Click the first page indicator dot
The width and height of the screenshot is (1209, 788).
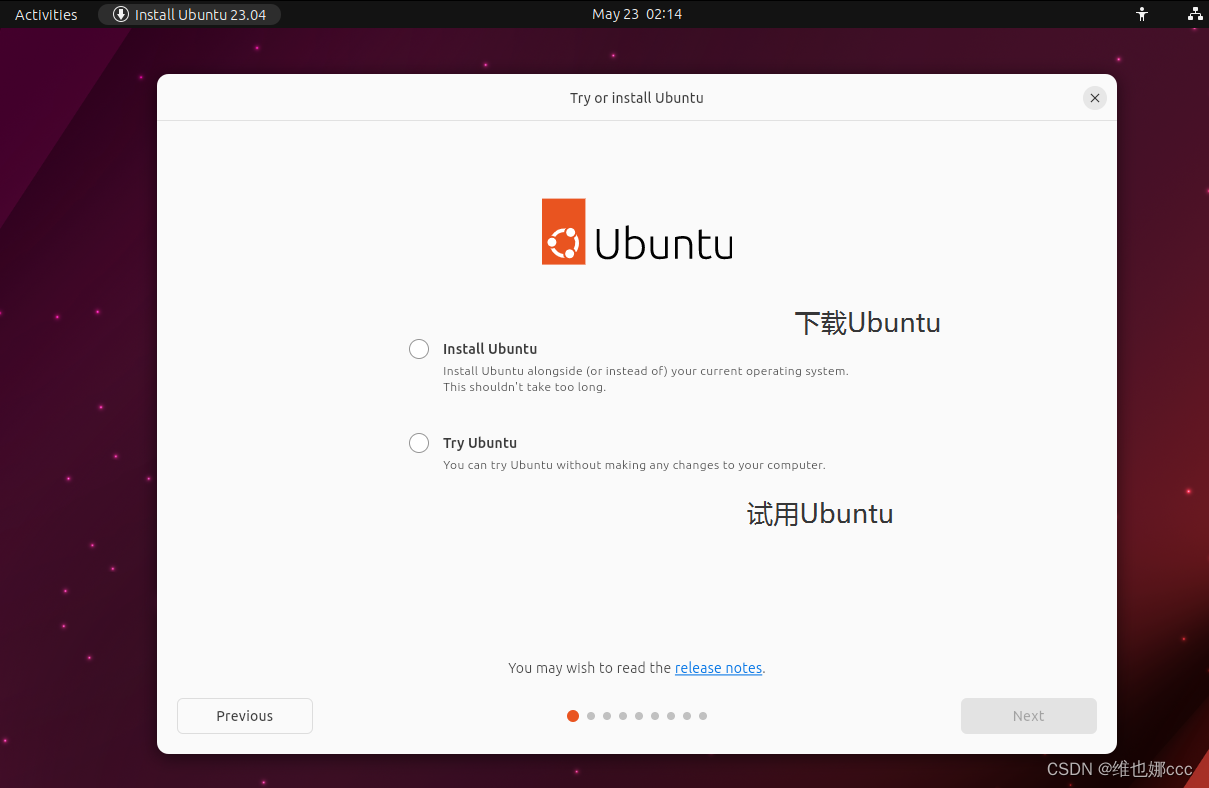573,716
